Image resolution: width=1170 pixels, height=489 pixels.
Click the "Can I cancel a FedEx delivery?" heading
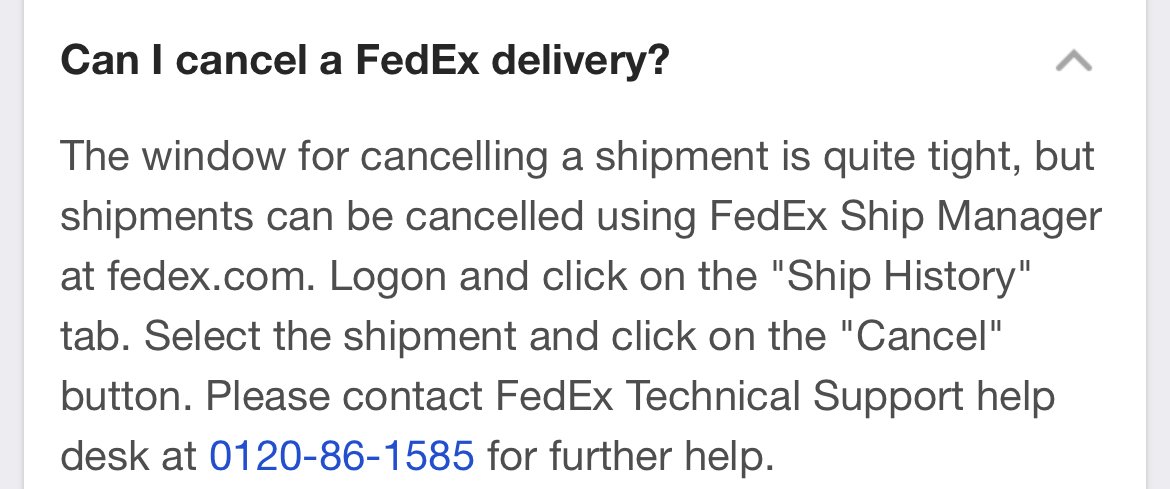pyautogui.click(x=365, y=60)
